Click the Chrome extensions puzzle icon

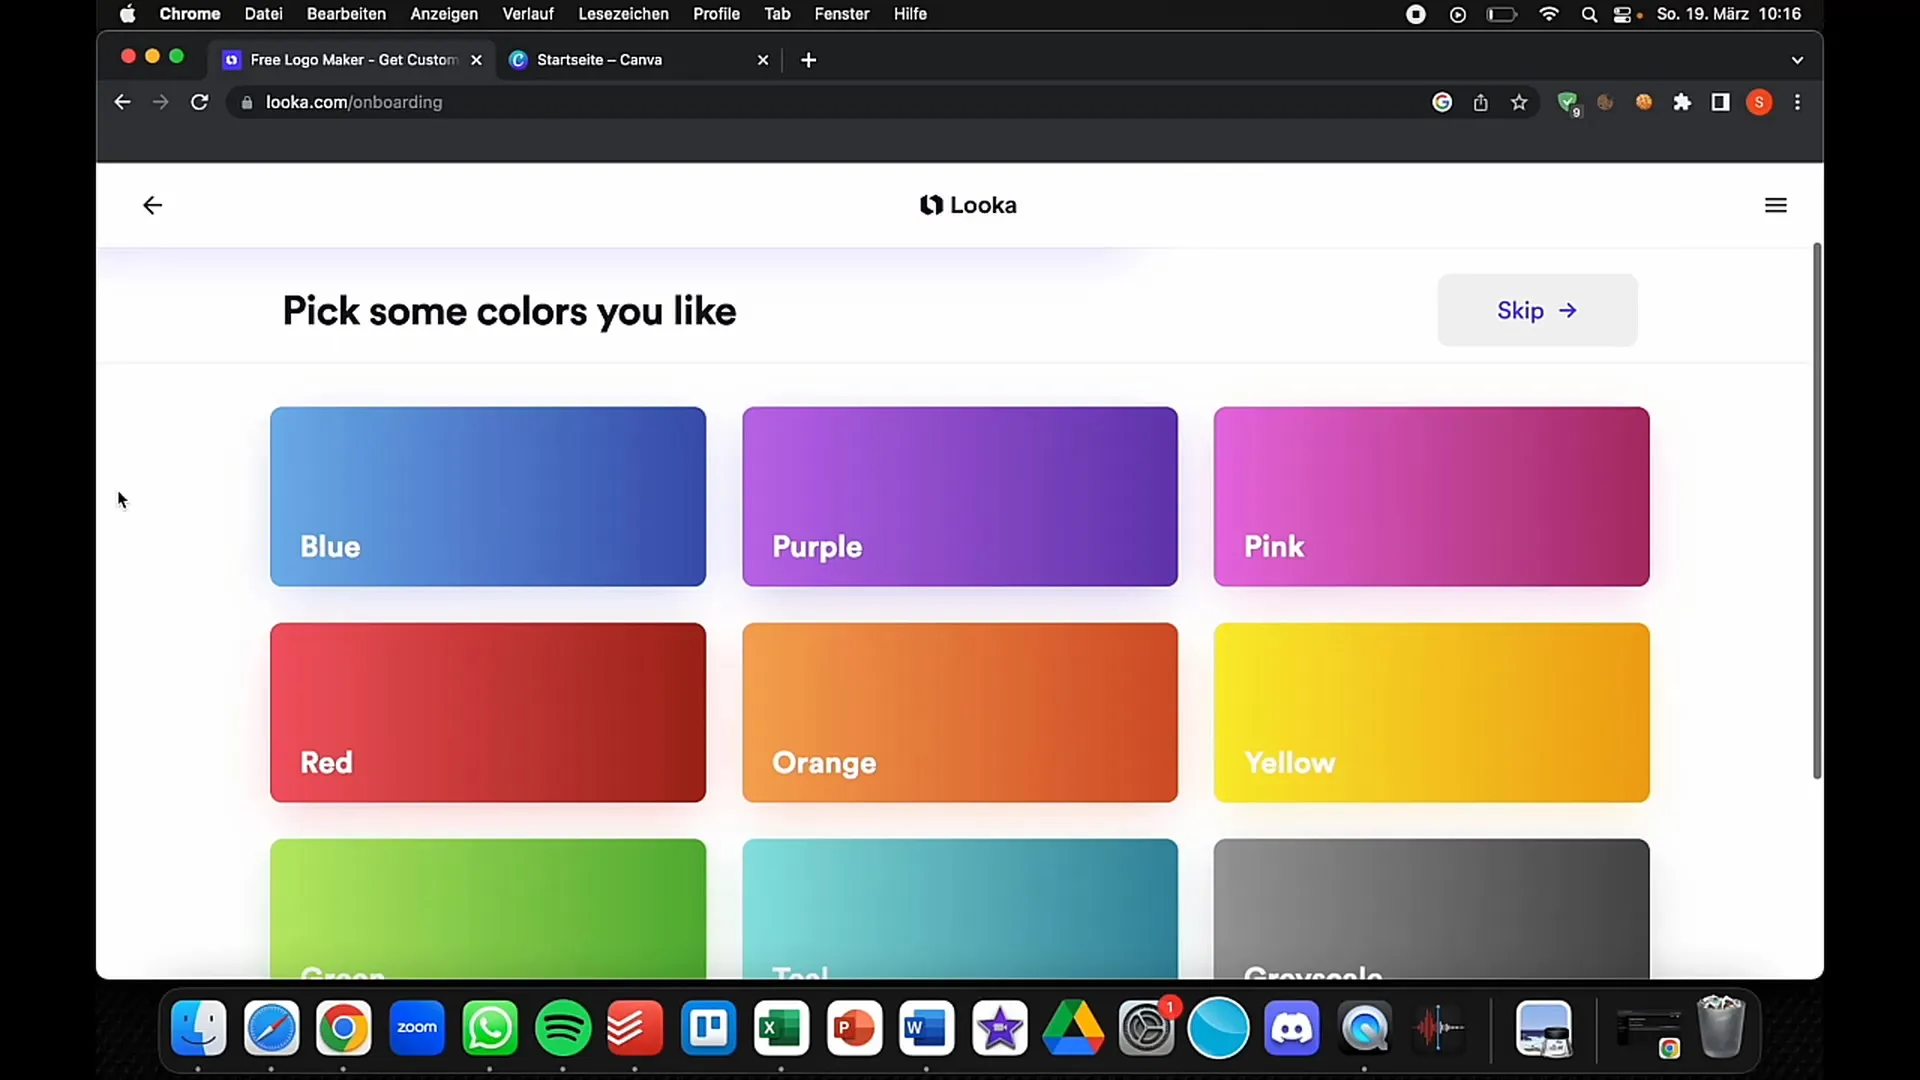pyautogui.click(x=1683, y=103)
